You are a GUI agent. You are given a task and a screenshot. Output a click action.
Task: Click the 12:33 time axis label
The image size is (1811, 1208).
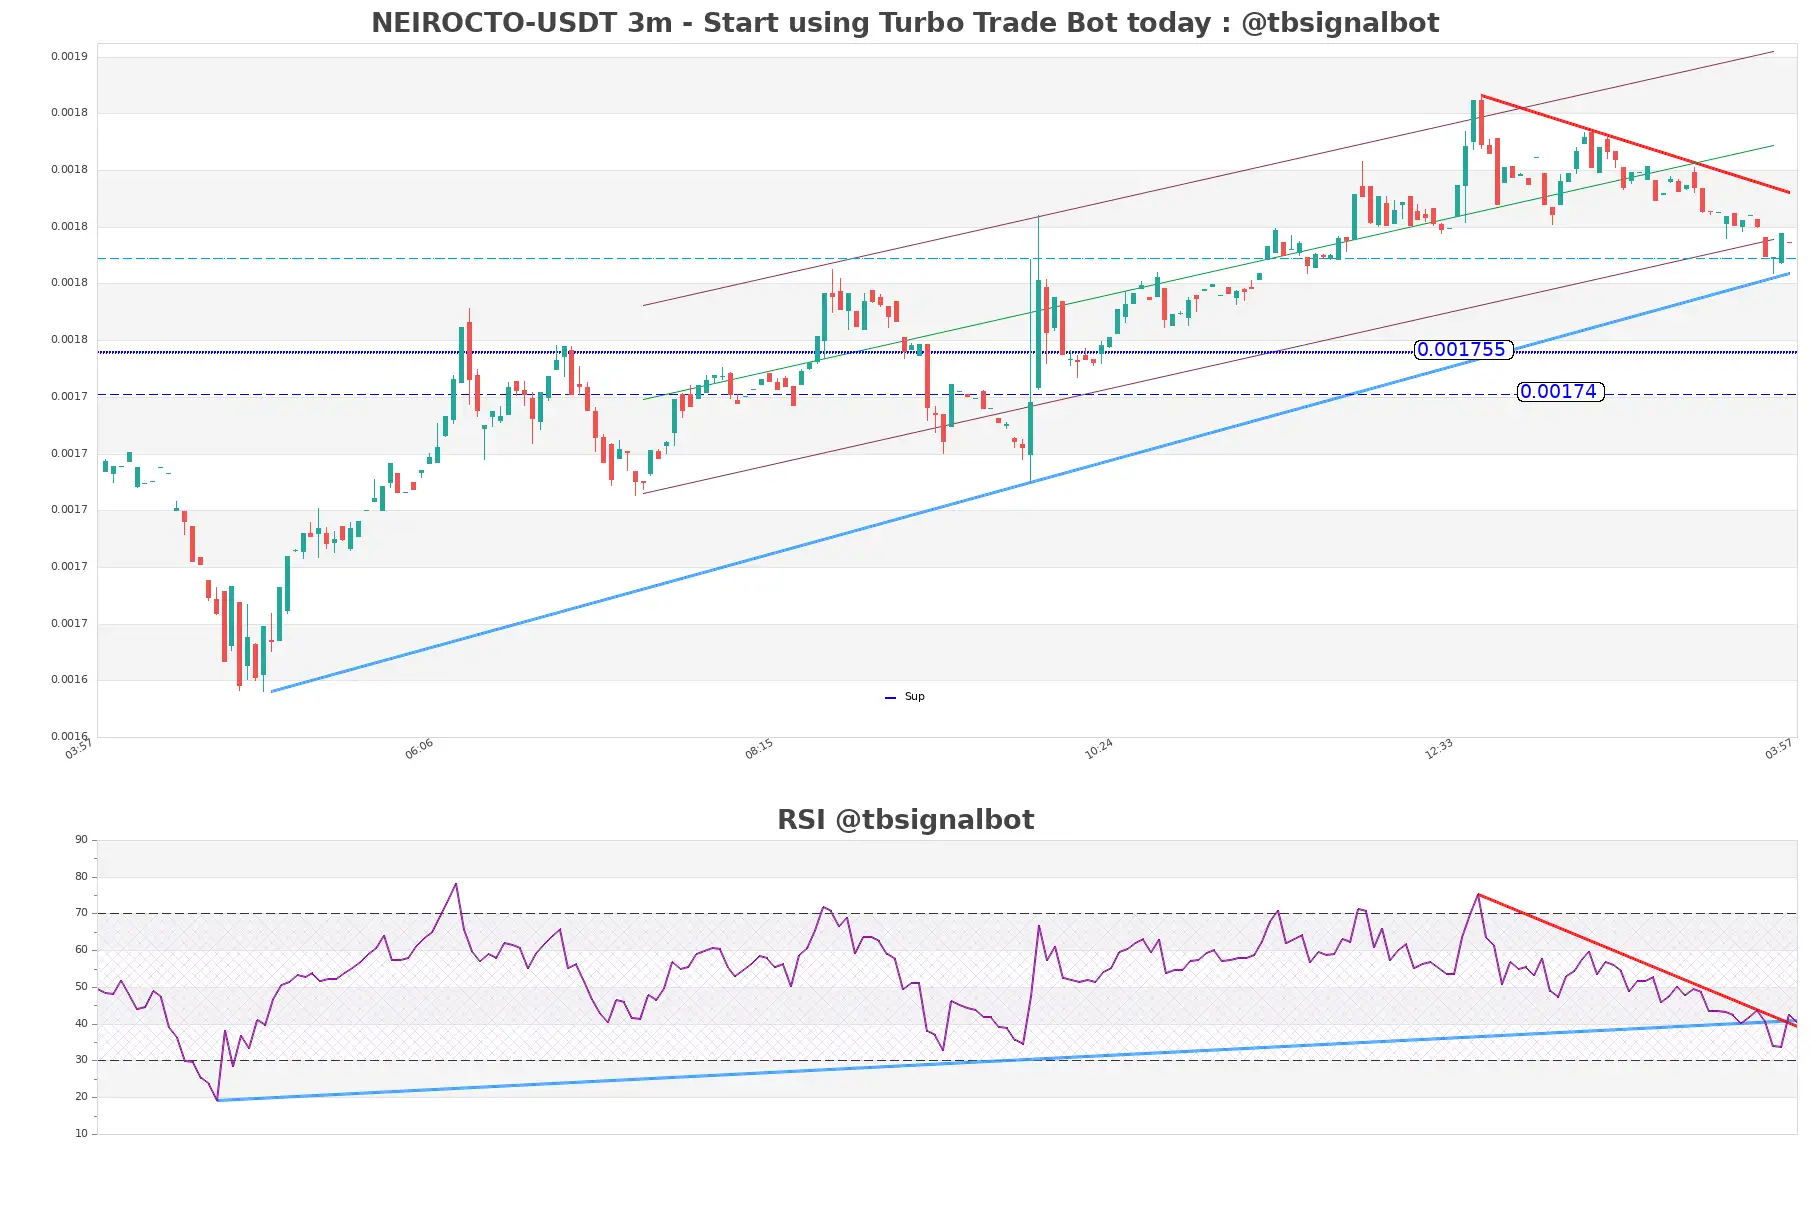coord(1439,749)
